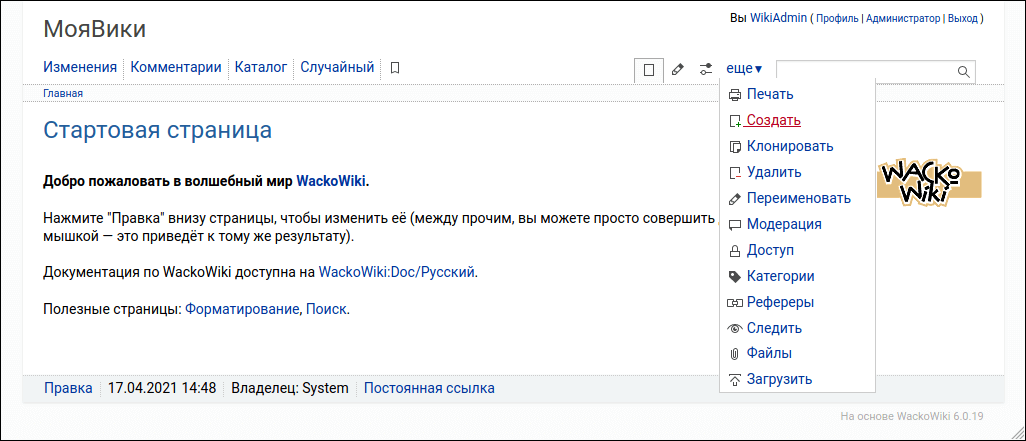Click inside the search input field

click(x=865, y=71)
